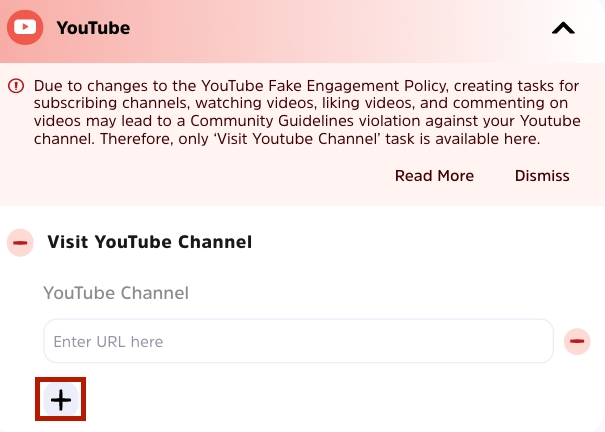Click the white play triangle inside YouTube logo
The height and width of the screenshot is (432, 605).
point(25,27)
